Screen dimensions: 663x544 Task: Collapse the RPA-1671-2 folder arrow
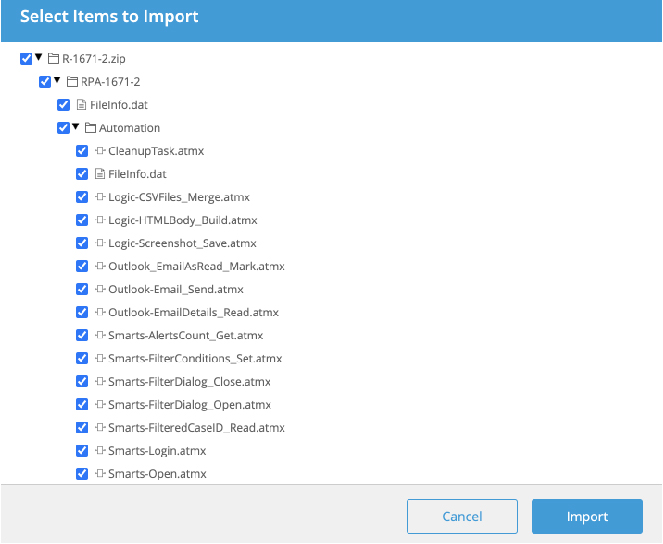coord(57,80)
